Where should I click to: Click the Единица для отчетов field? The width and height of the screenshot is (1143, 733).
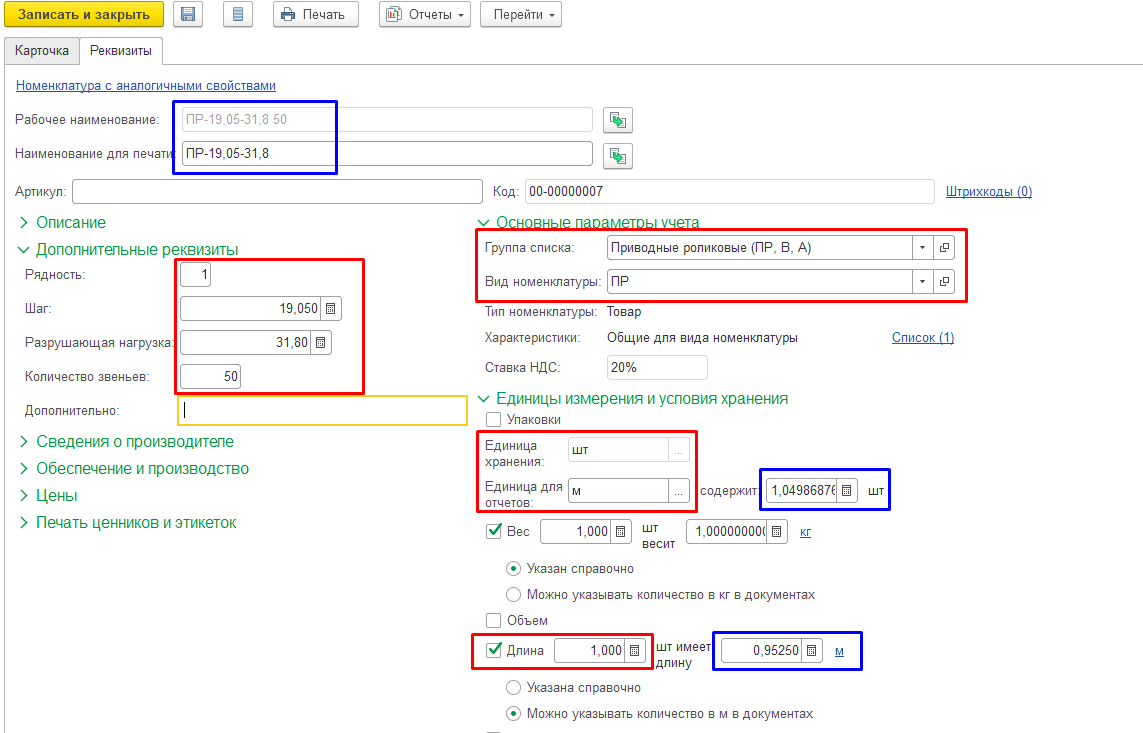tap(618, 491)
